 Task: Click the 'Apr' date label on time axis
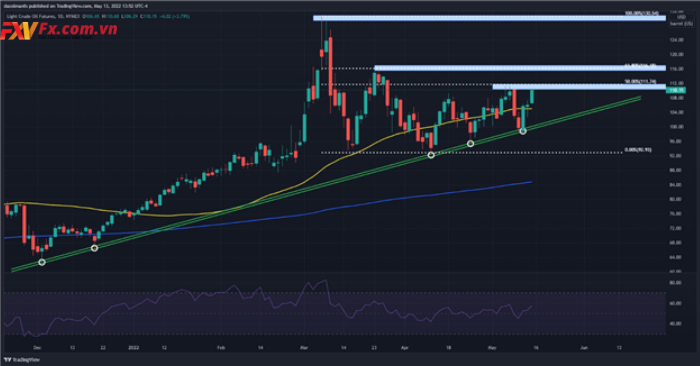click(x=404, y=348)
